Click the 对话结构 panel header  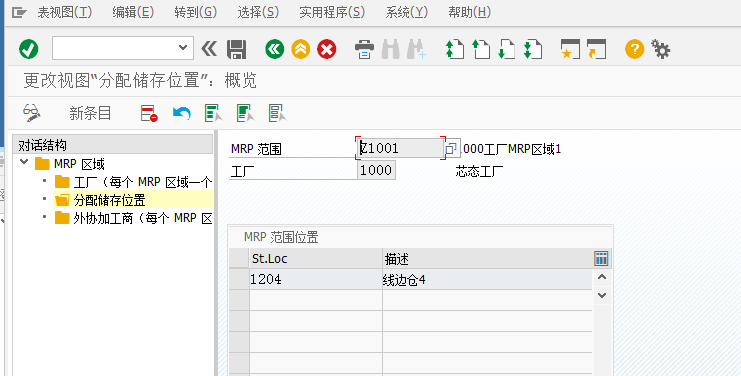tap(112, 145)
